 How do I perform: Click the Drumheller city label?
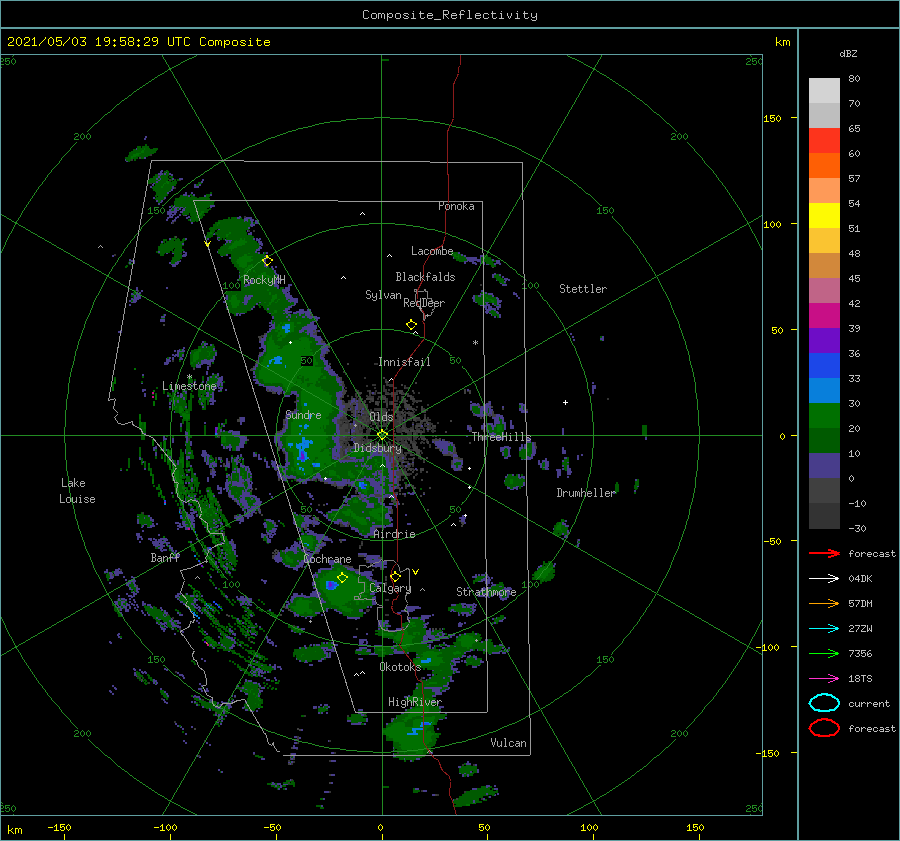coord(586,493)
